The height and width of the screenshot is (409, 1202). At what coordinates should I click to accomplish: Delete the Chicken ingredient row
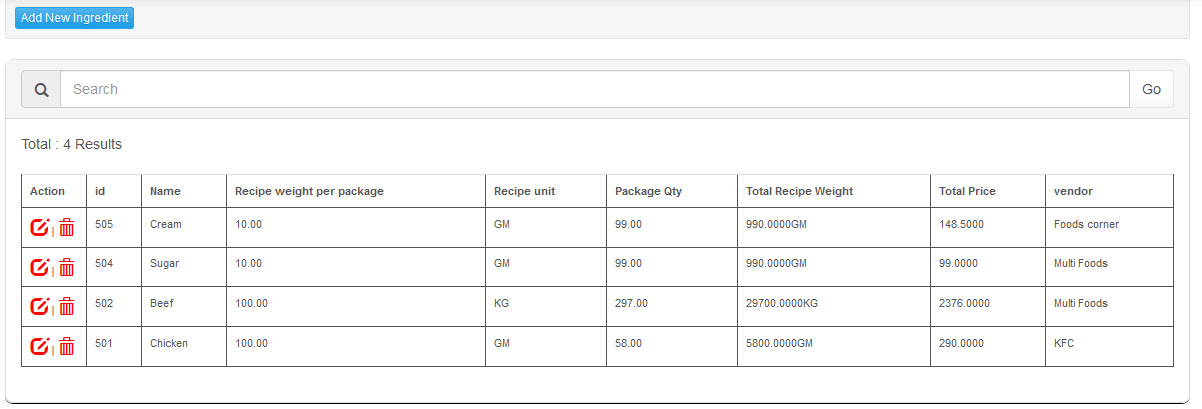67,346
